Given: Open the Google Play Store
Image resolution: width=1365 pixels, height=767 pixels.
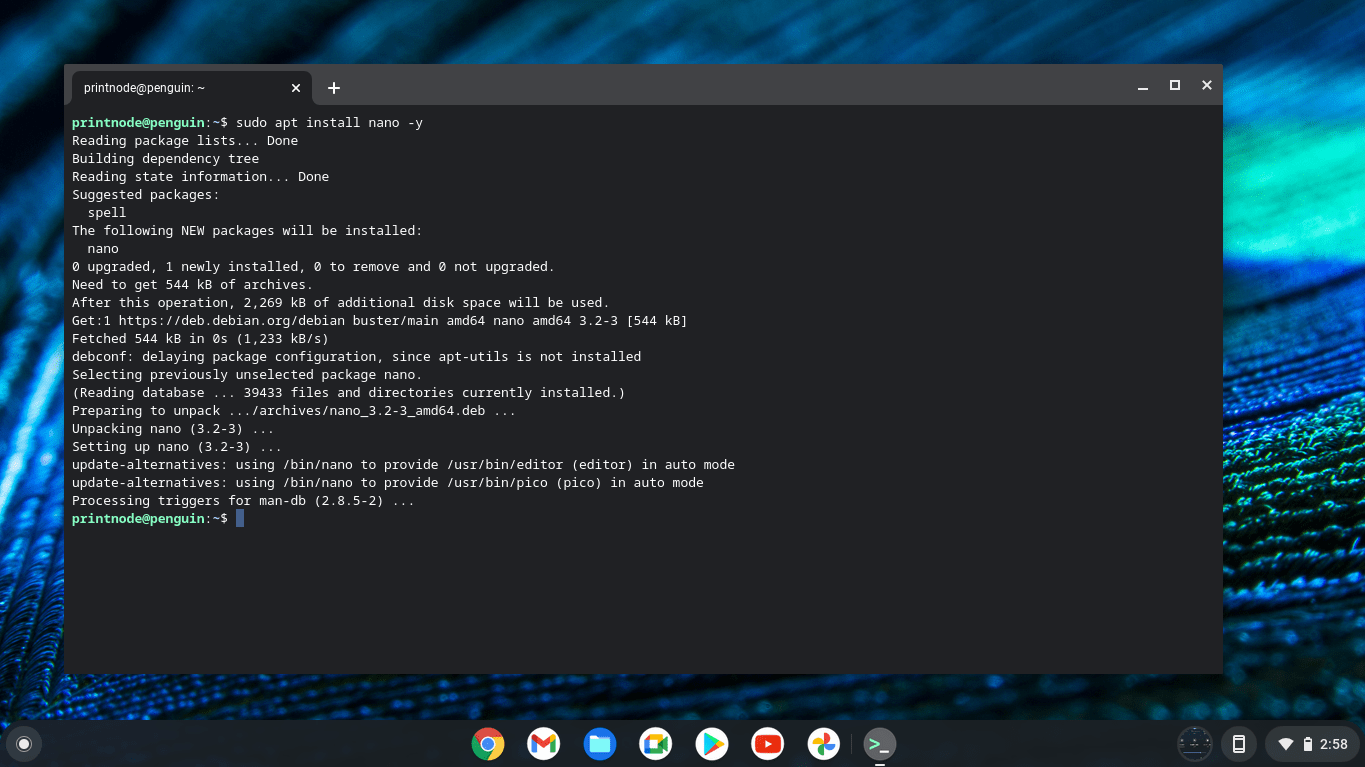Looking at the screenshot, I should 712,743.
